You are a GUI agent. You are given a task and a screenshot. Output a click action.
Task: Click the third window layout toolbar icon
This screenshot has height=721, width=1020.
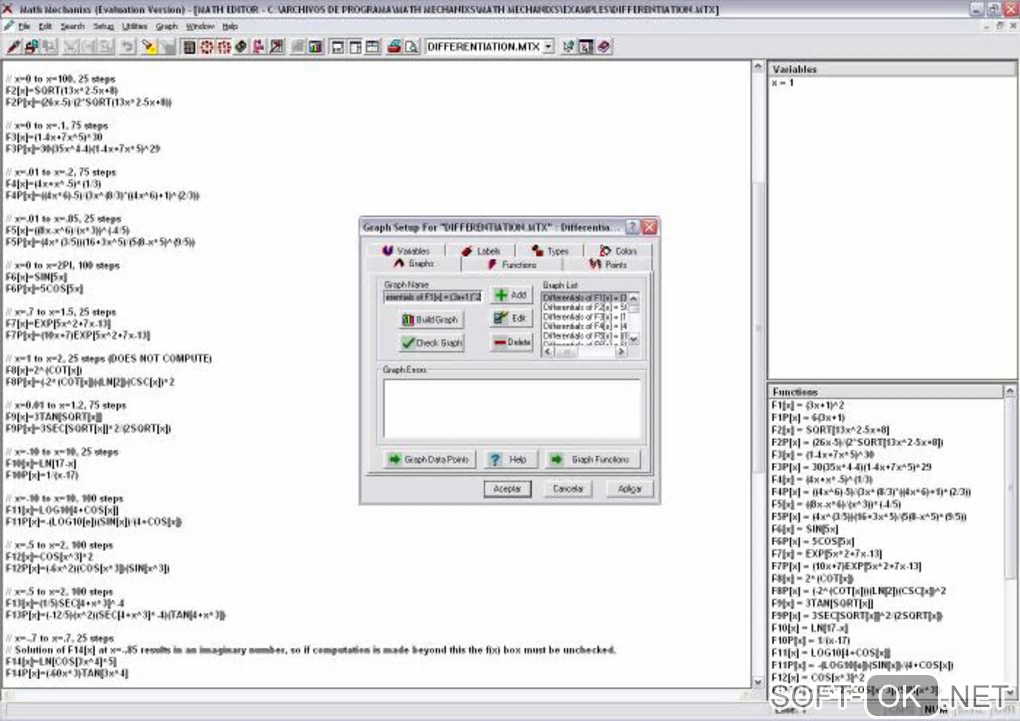373,47
